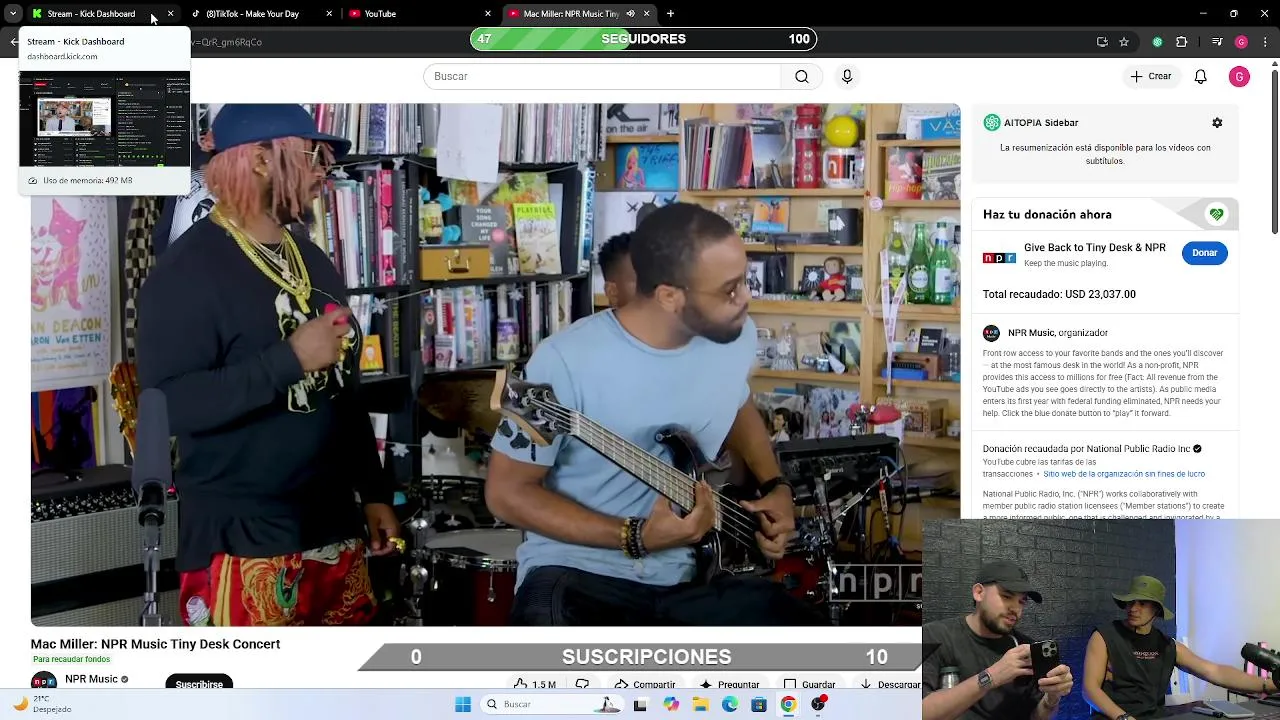Open the NPR Music channel name link
The width and height of the screenshot is (1280, 720).
point(91,679)
